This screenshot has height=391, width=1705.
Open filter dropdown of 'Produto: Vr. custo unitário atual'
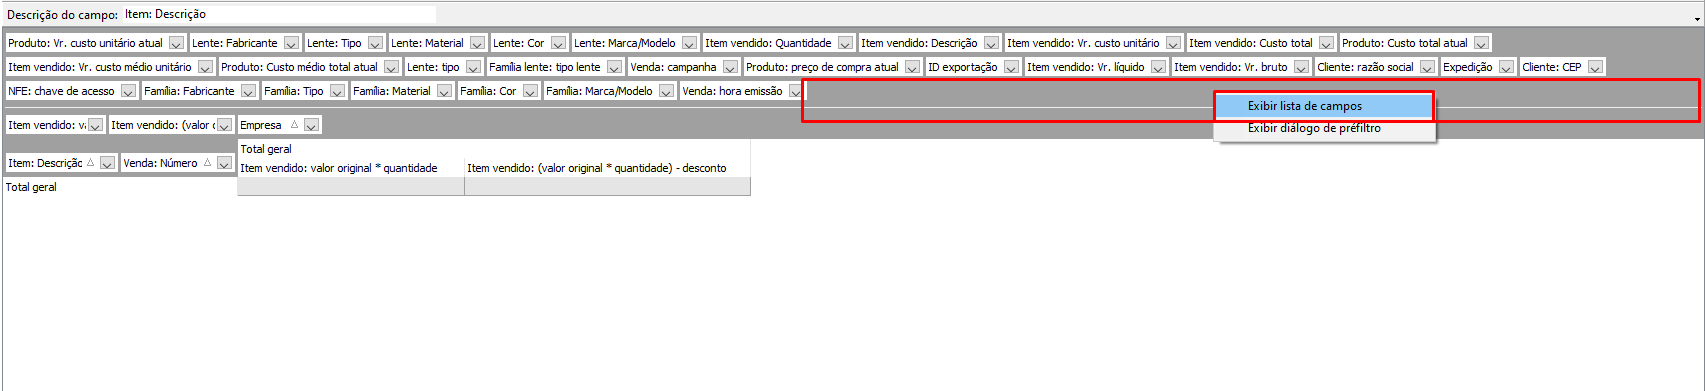(176, 43)
